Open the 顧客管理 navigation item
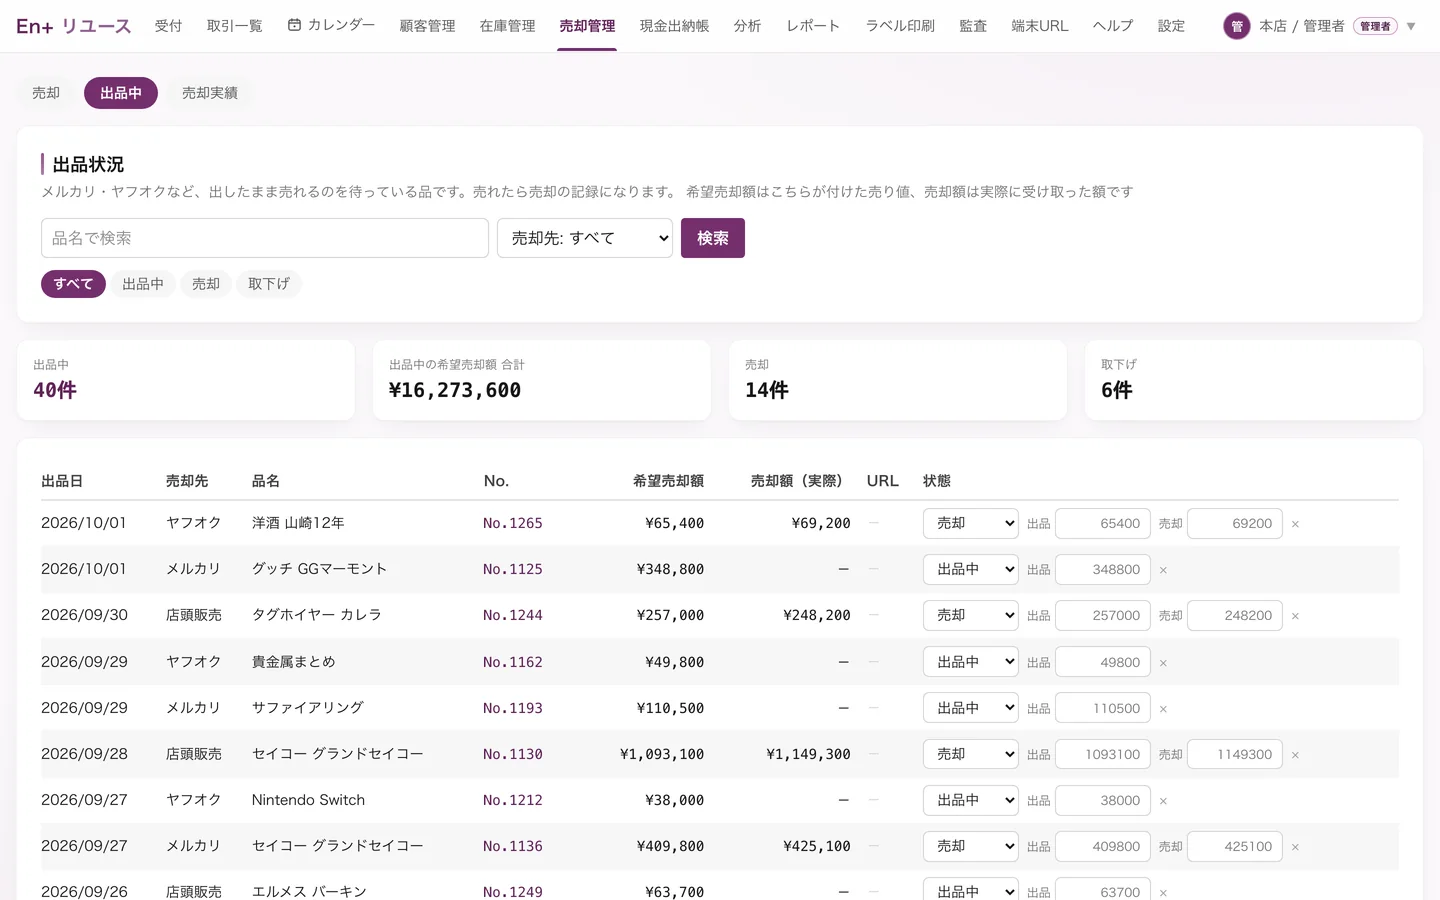Image resolution: width=1440 pixels, height=900 pixels. 427,26
